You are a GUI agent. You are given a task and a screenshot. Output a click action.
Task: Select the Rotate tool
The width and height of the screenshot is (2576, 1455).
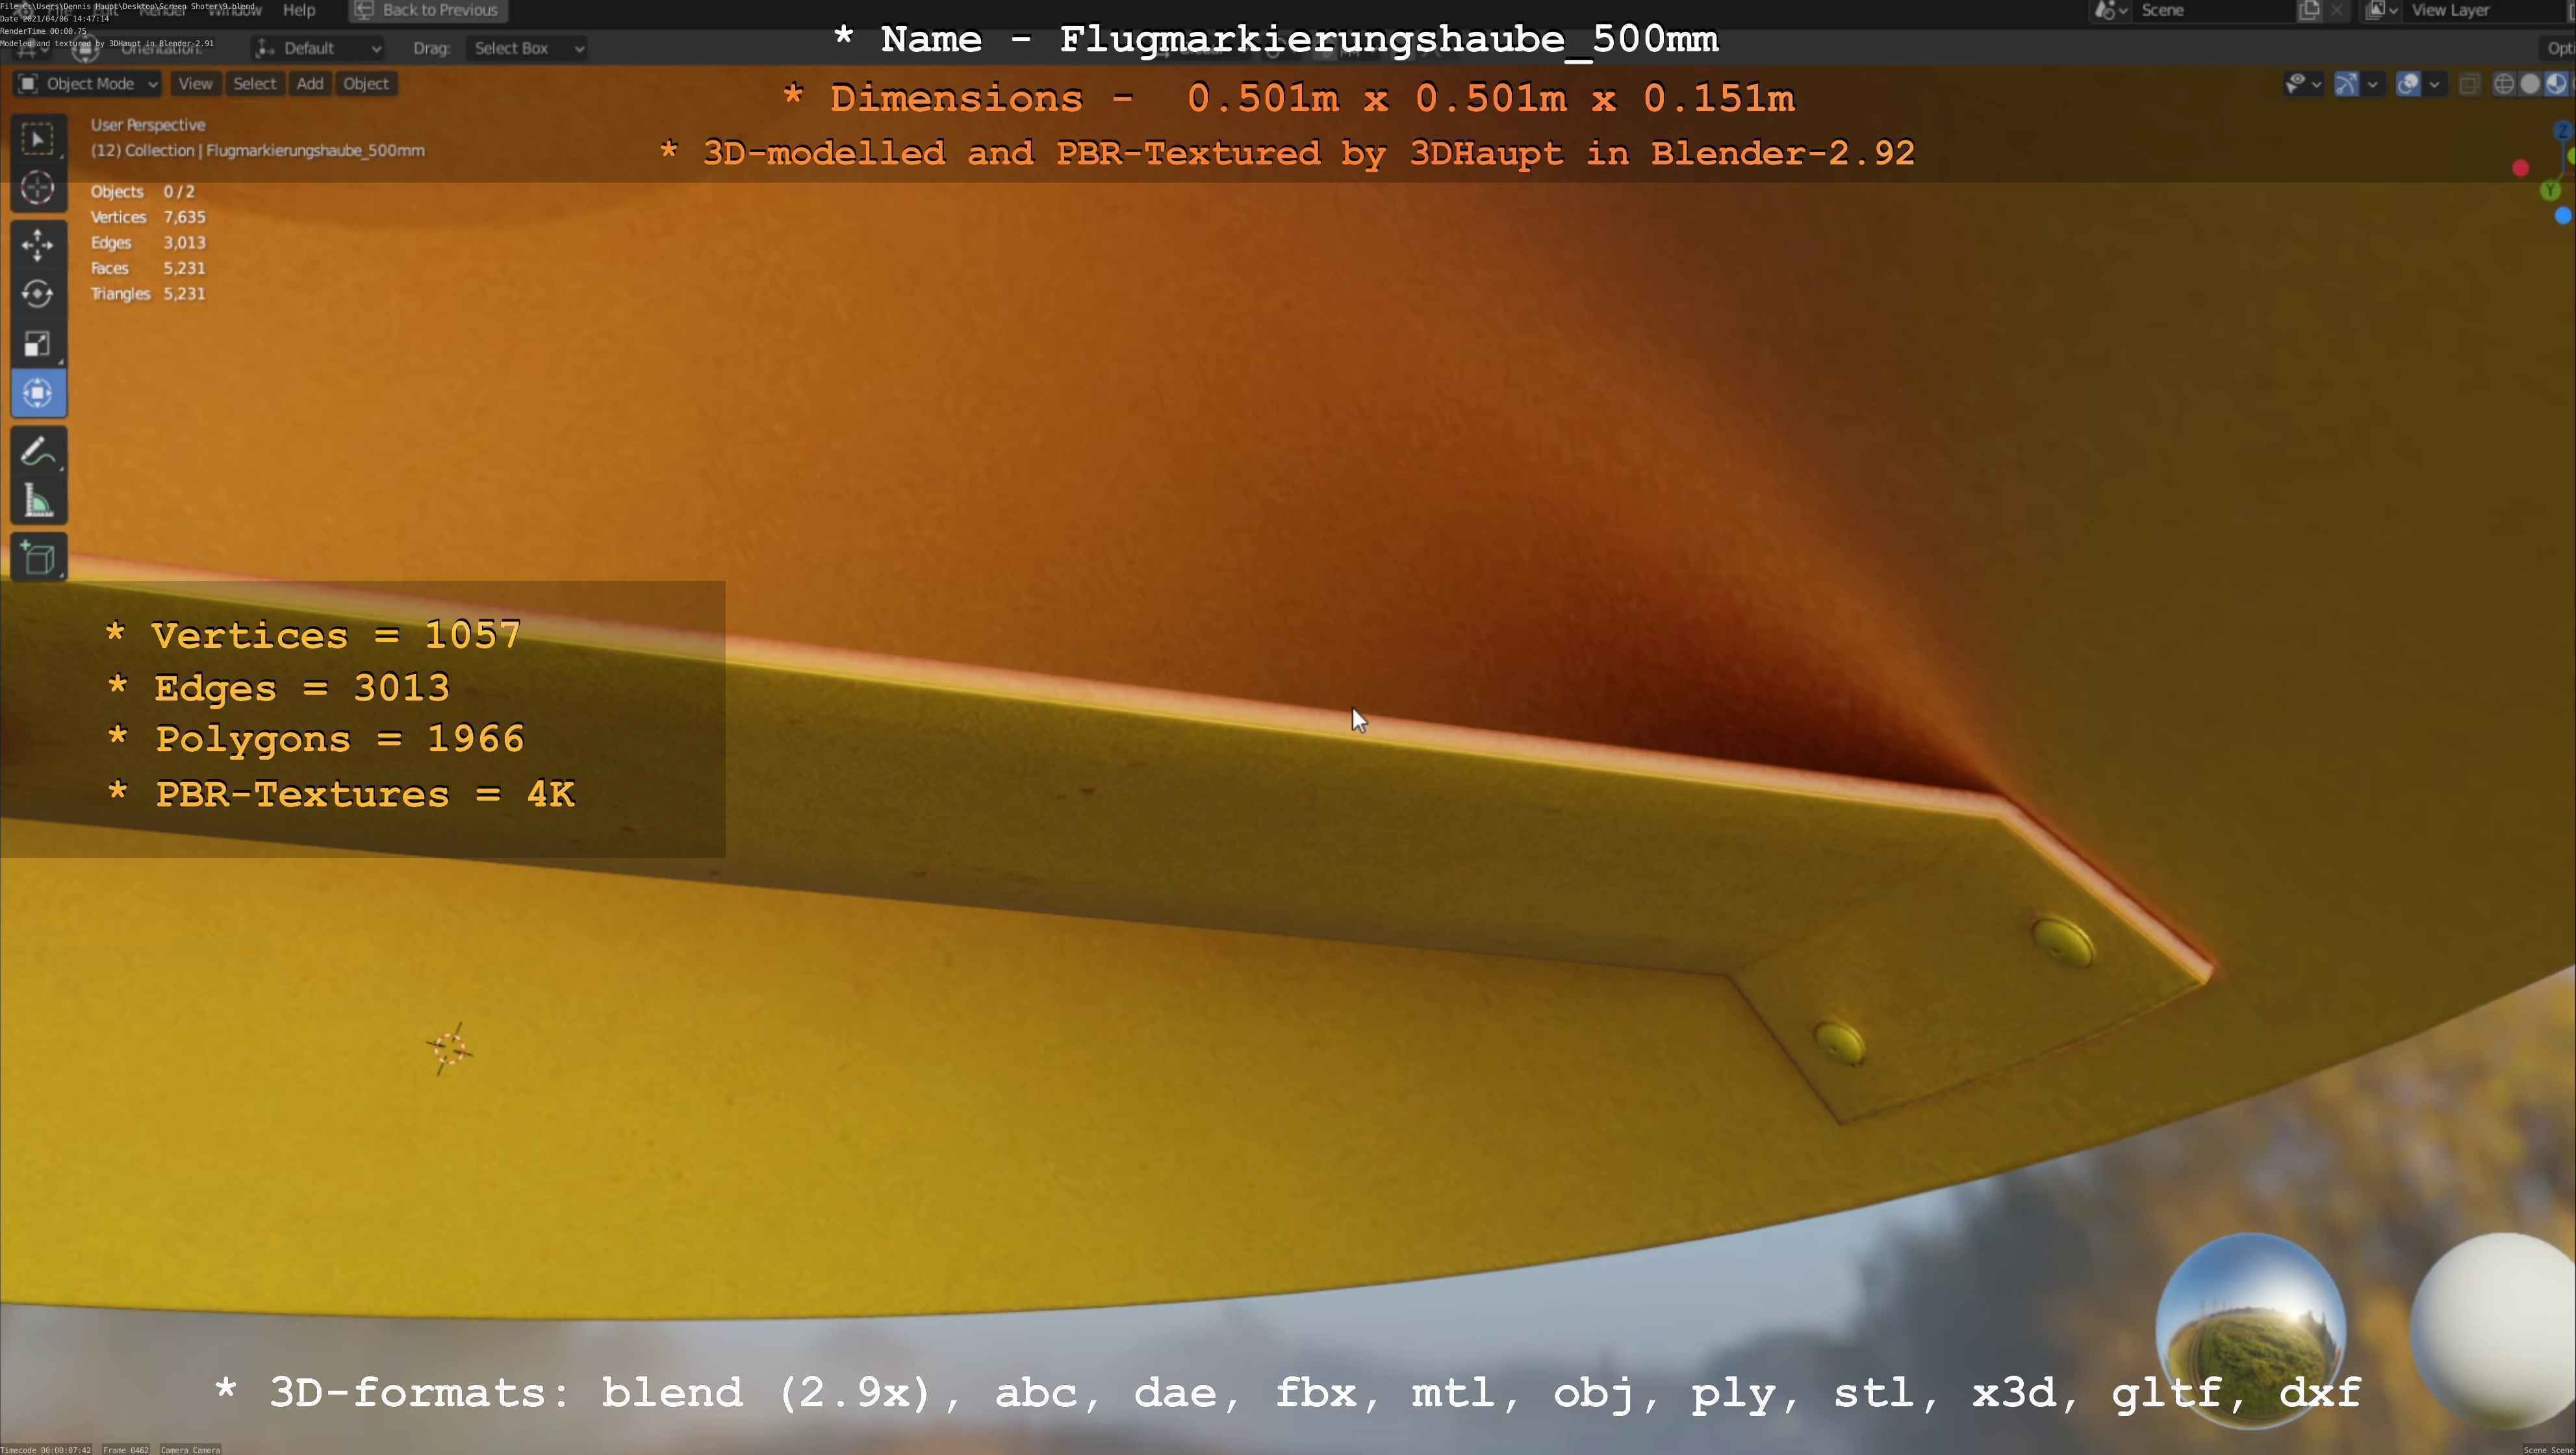pyautogui.click(x=38, y=294)
